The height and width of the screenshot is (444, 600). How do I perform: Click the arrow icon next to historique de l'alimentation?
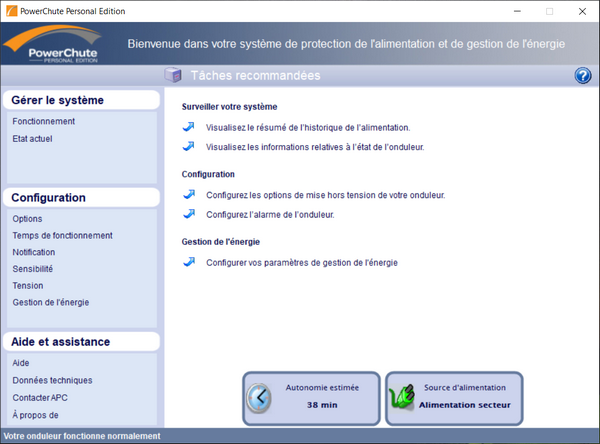pos(189,126)
